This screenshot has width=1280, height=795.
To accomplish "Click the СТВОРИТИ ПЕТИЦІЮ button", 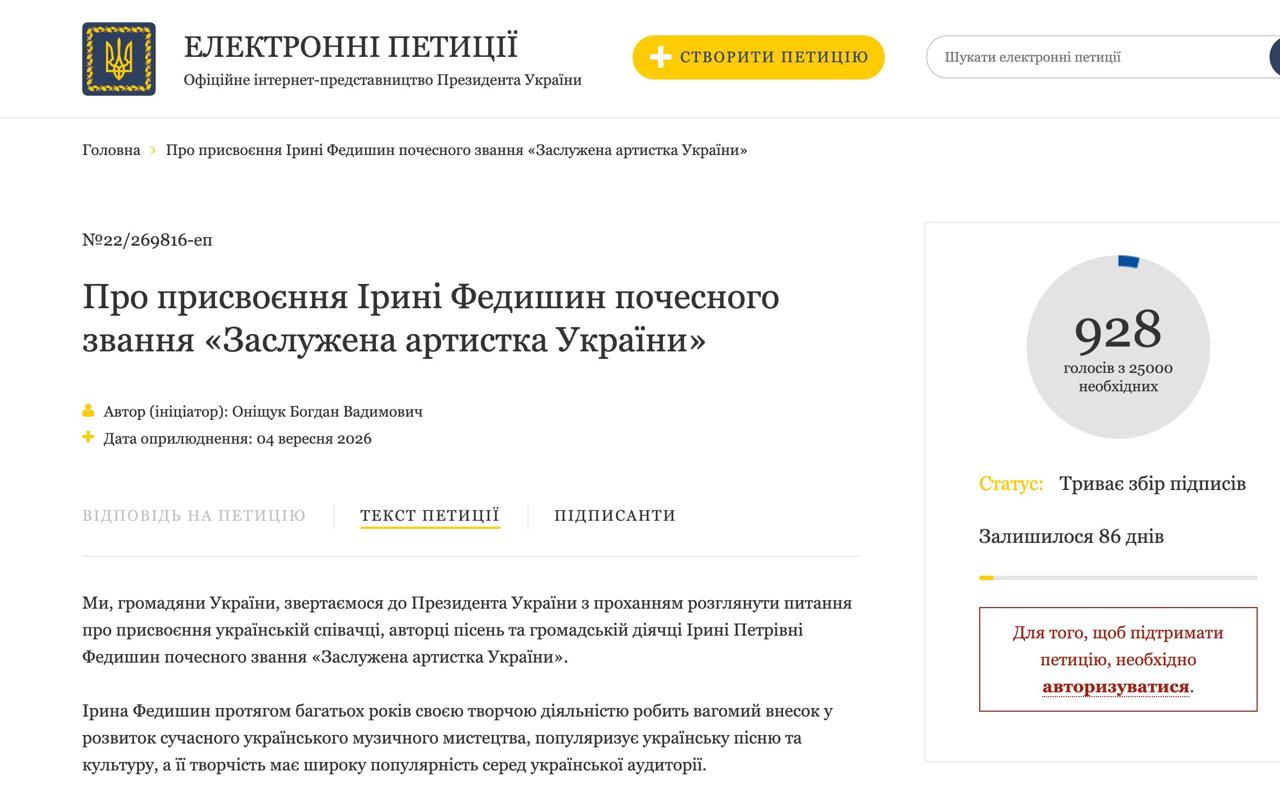I will (x=758, y=57).
